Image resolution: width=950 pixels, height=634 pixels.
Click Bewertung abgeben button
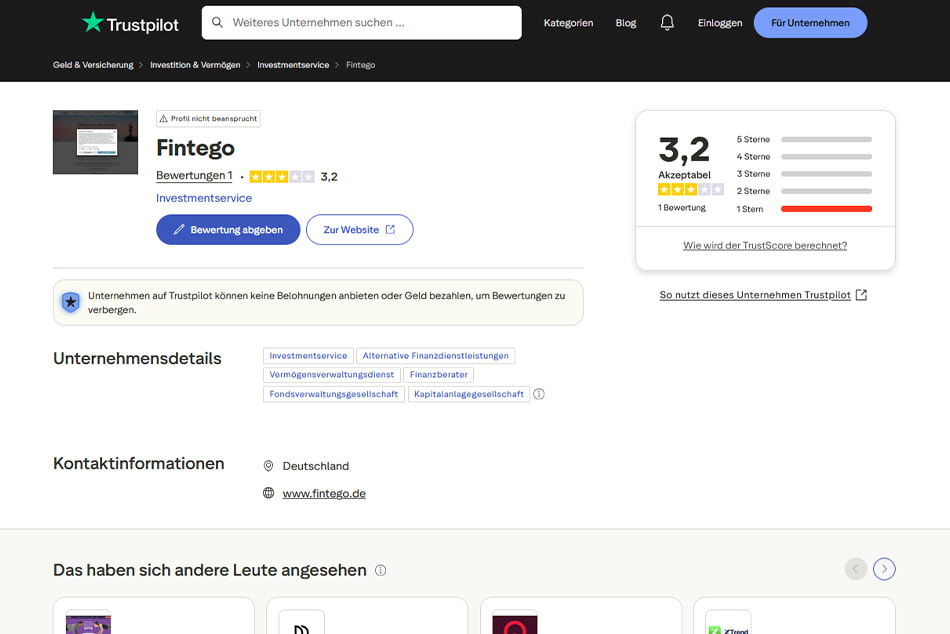pyautogui.click(x=228, y=230)
